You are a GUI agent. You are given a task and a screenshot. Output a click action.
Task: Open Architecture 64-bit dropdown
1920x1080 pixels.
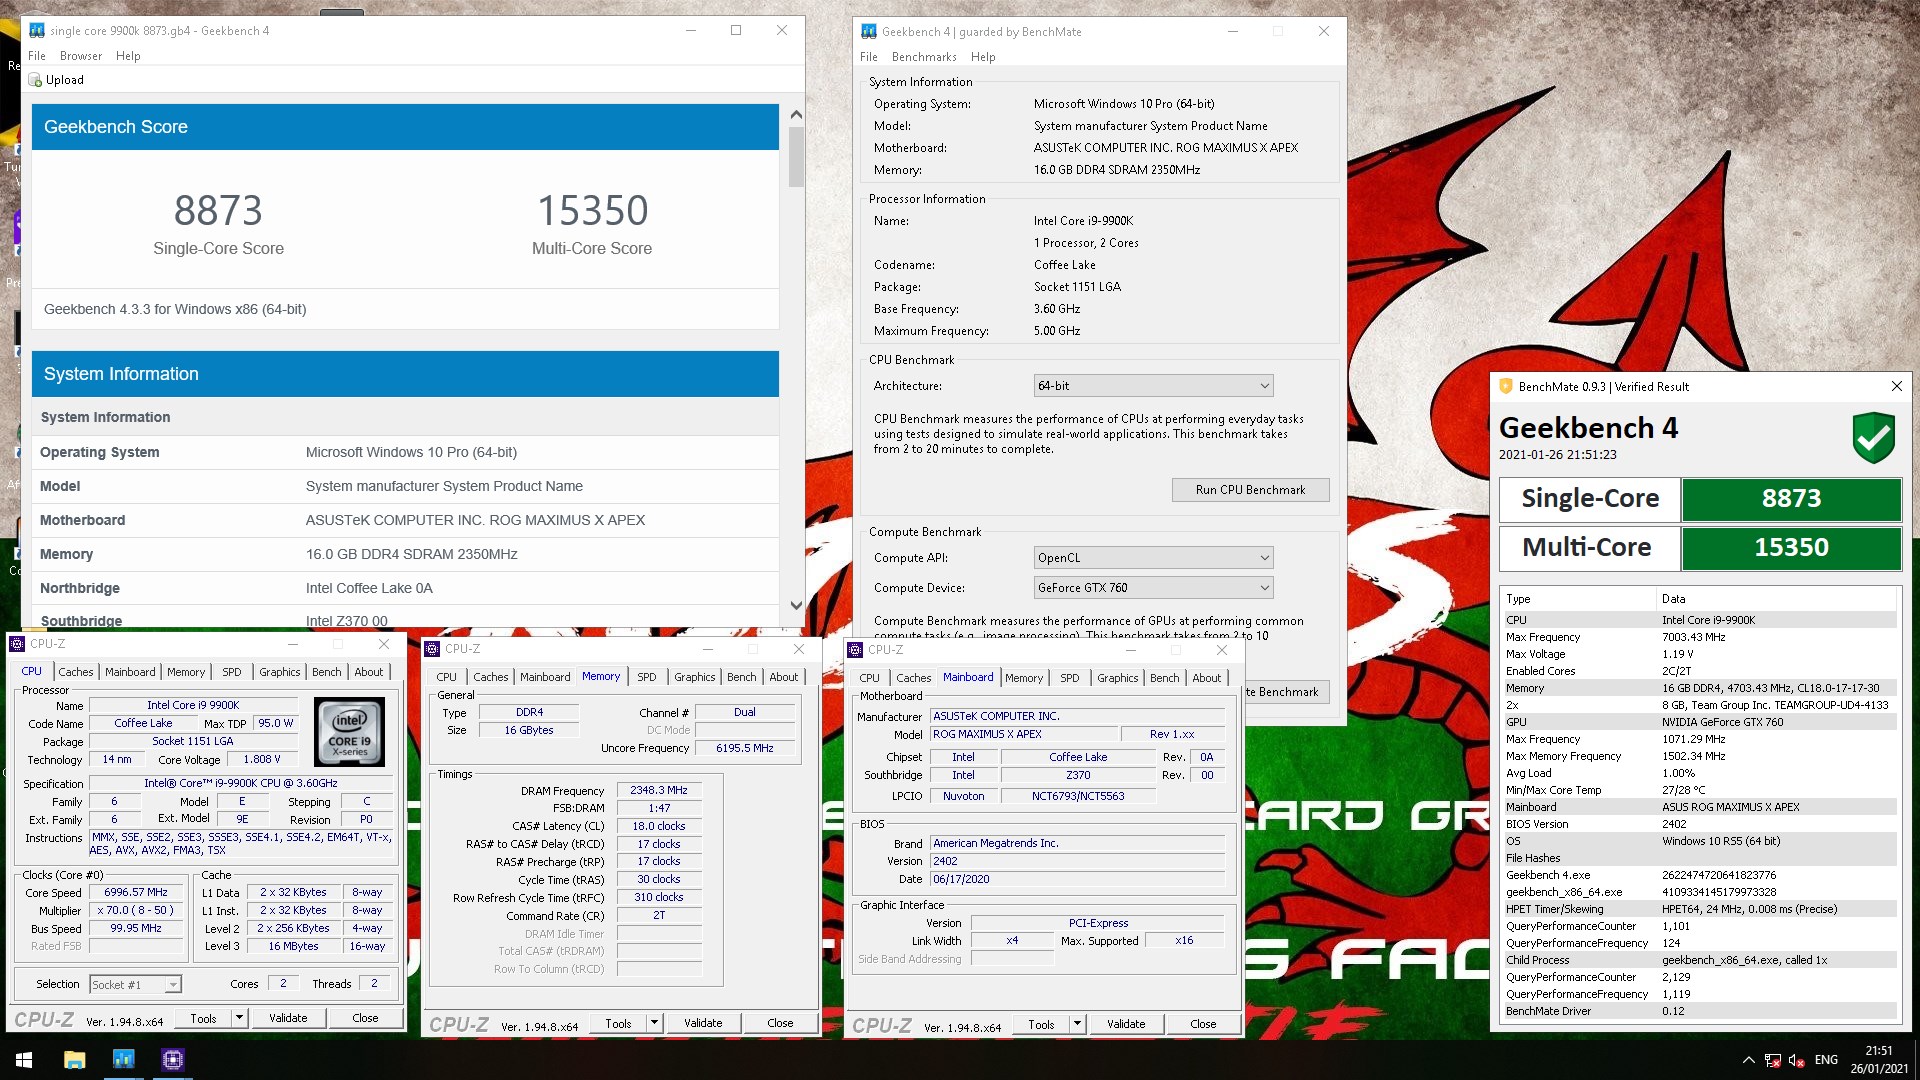point(1153,386)
